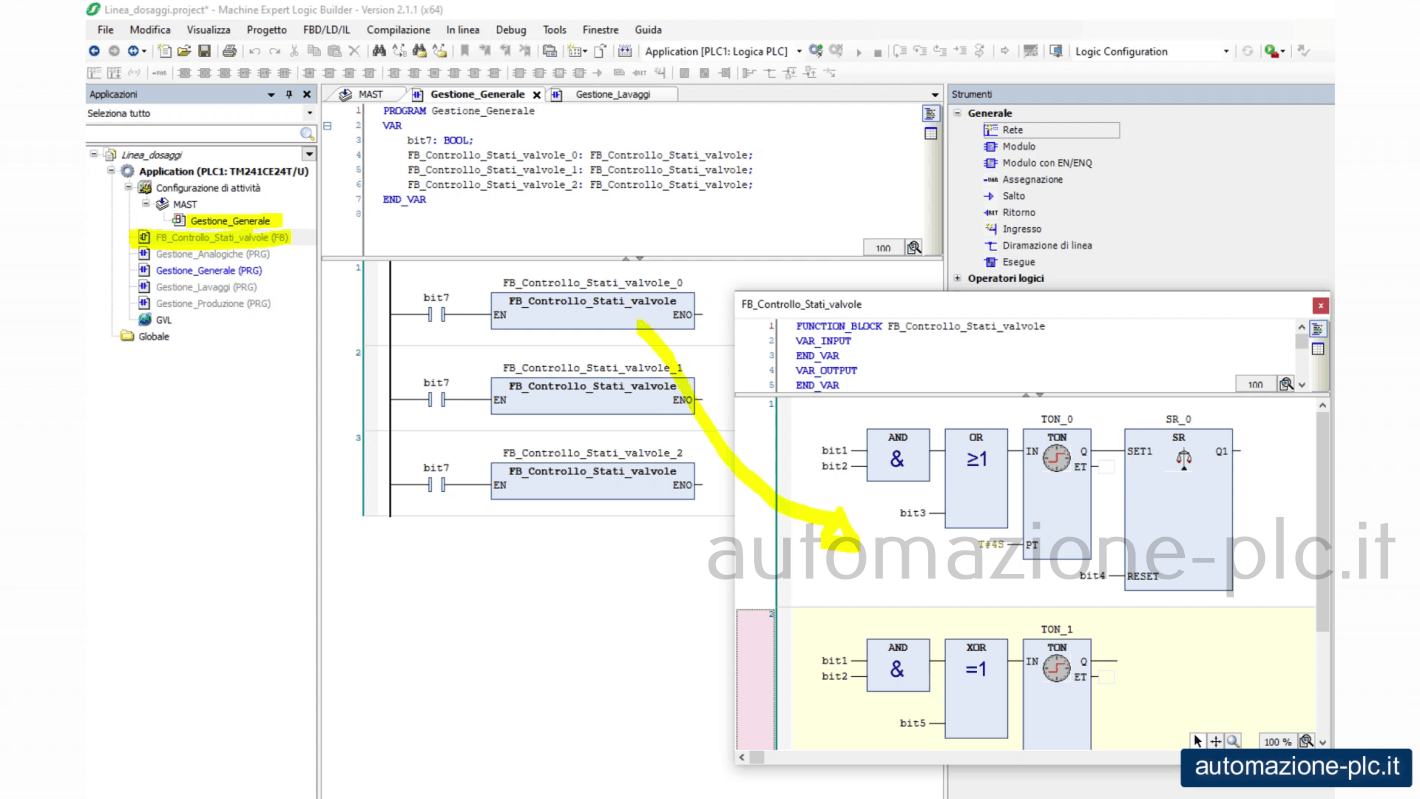Select FB_Controllo_Stati_valvole (FB) in tree

[x=222, y=238]
